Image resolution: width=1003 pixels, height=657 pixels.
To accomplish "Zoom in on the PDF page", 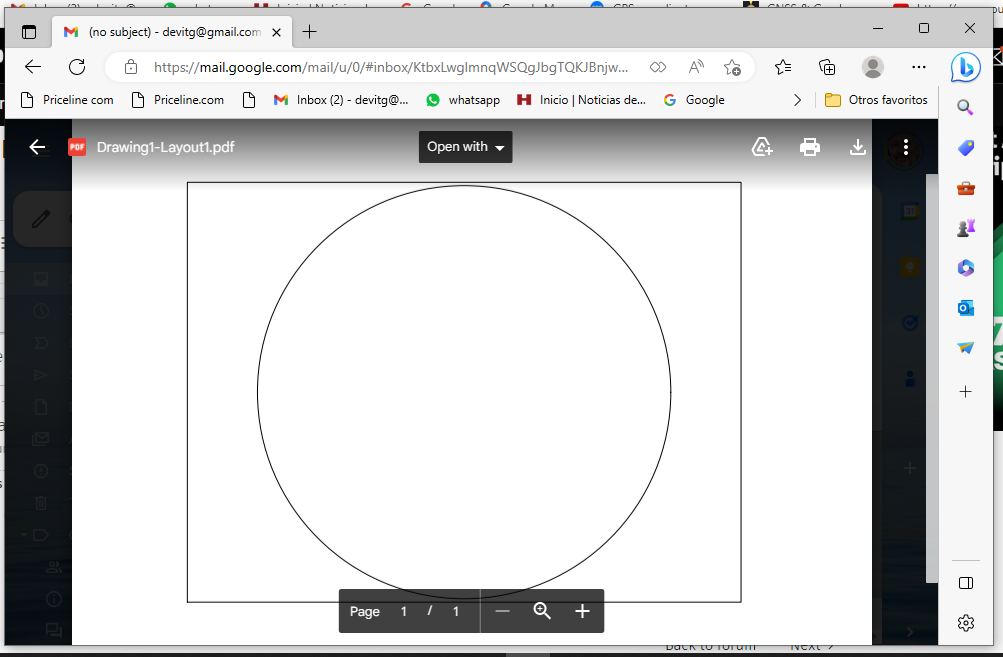I will click(581, 611).
